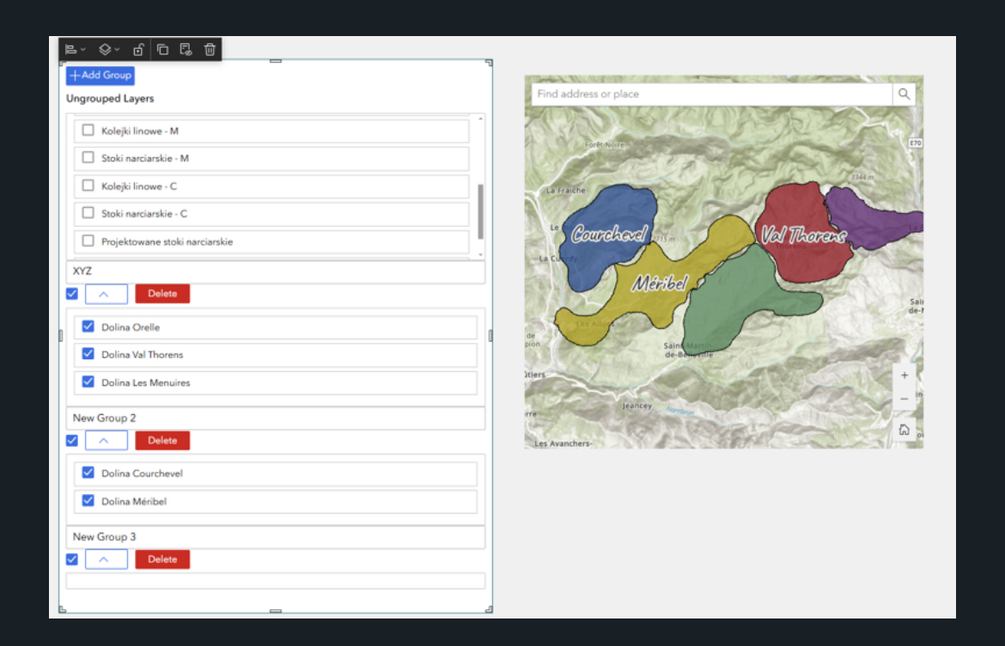Viewport: 1005px width, 646px height.
Task: Click the widget's top-right resize handle
Action: 489,62
